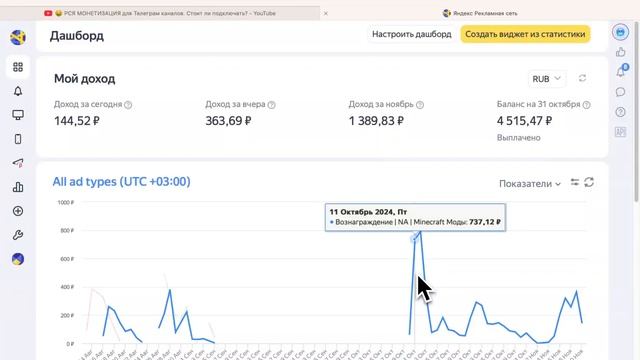The image size is (640, 360).
Task: Click the round globe icon at sidebar bottom
Action: (x=18, y=259)
